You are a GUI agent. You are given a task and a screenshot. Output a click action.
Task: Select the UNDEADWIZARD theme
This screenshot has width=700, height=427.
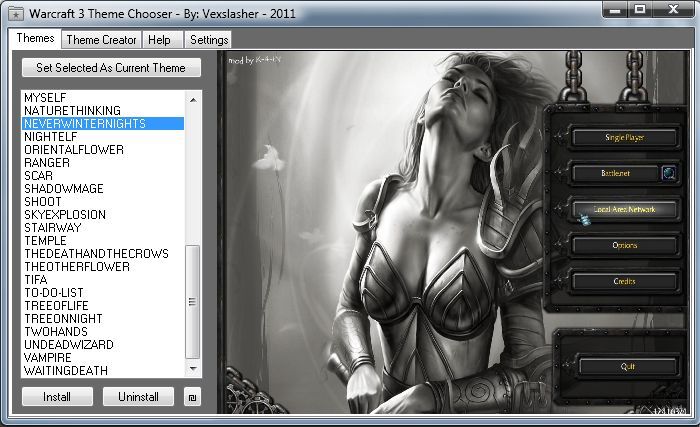[103, 344]
